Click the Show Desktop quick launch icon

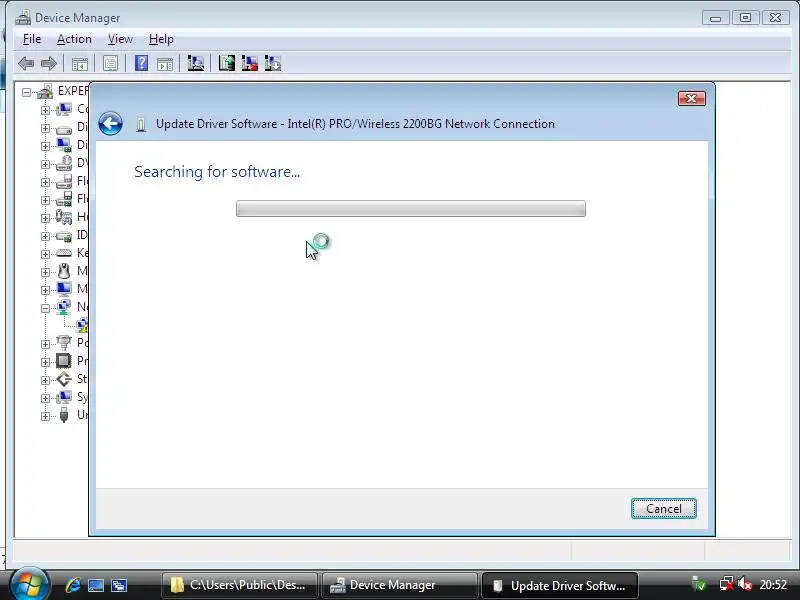96,585
